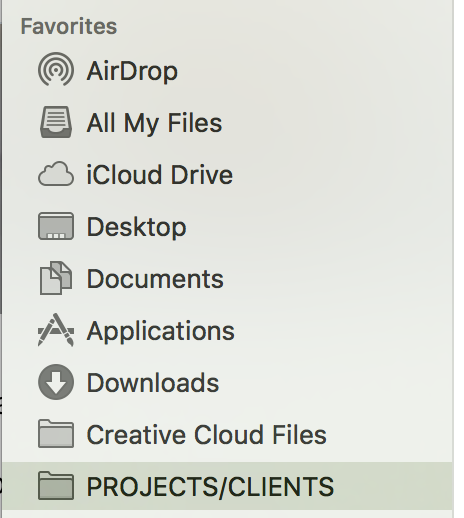Click the PROJECTS/CLIENTS folder icon

click(x=56, y=485)
